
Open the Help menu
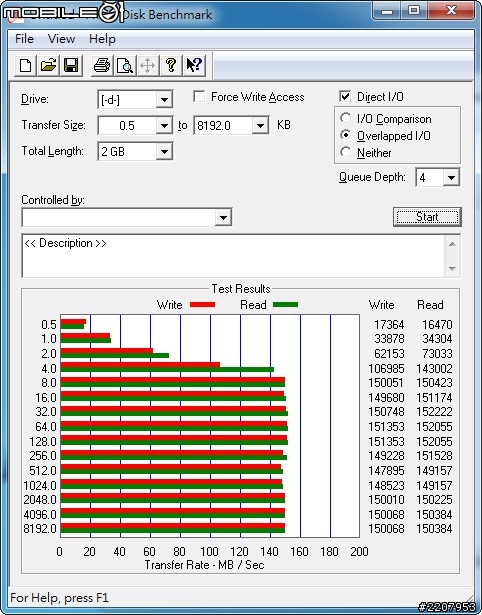pos(102,39)
